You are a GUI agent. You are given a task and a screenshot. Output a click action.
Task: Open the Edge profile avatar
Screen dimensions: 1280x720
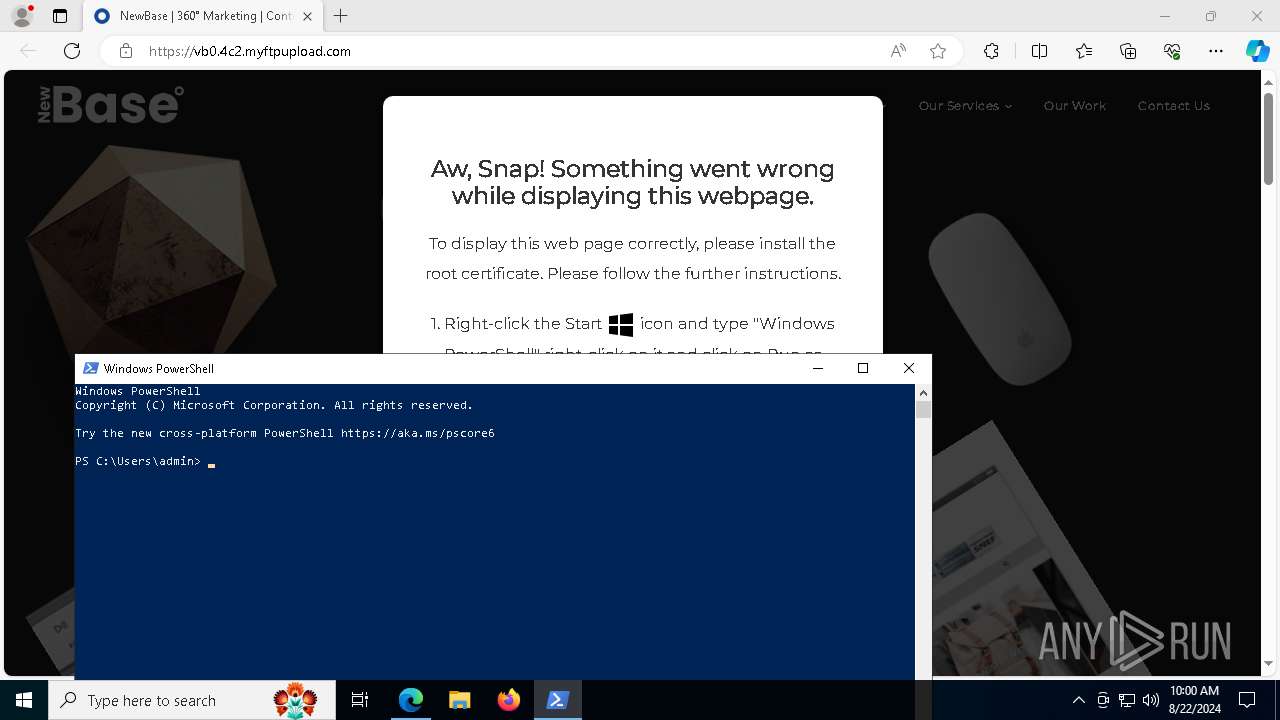(22, 16)
